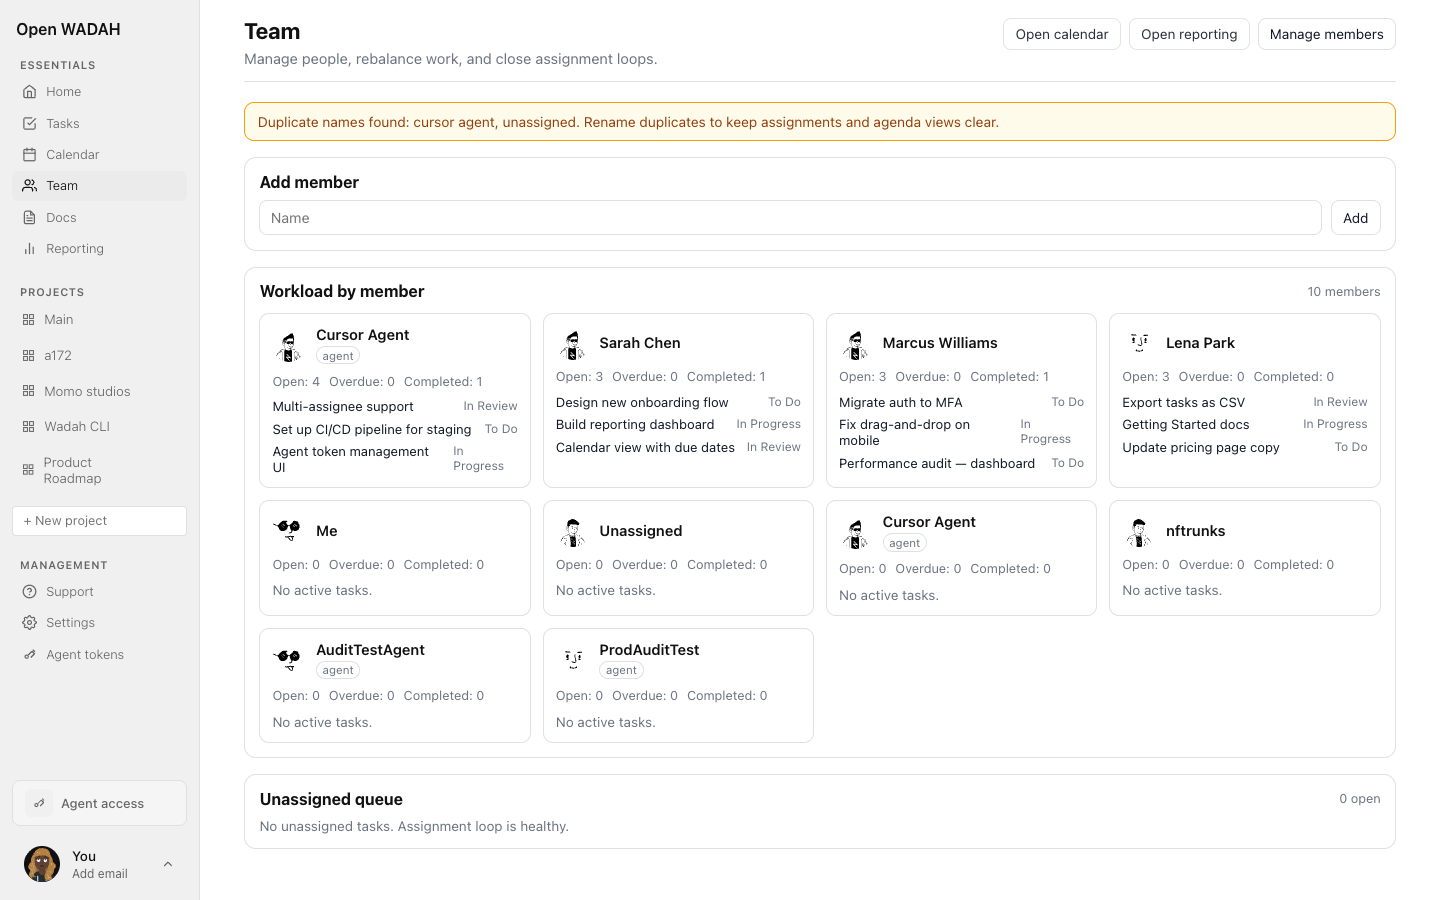Click the Settings gear icon
1440x900 pixels.
click(30, 623)
